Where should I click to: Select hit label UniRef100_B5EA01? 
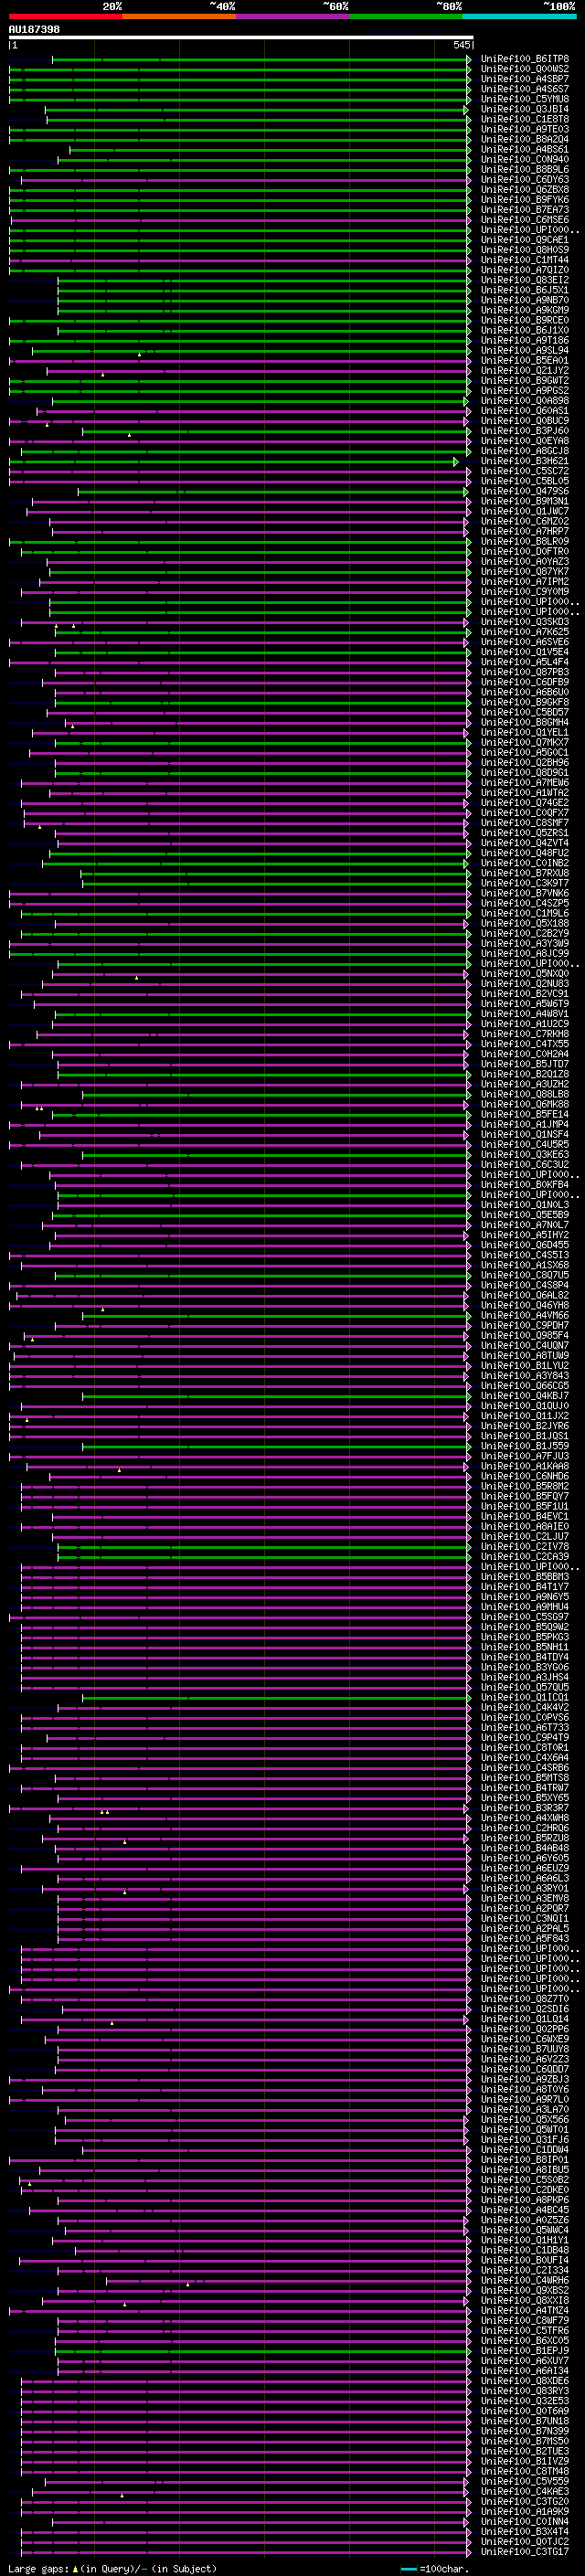click(524, 360)
